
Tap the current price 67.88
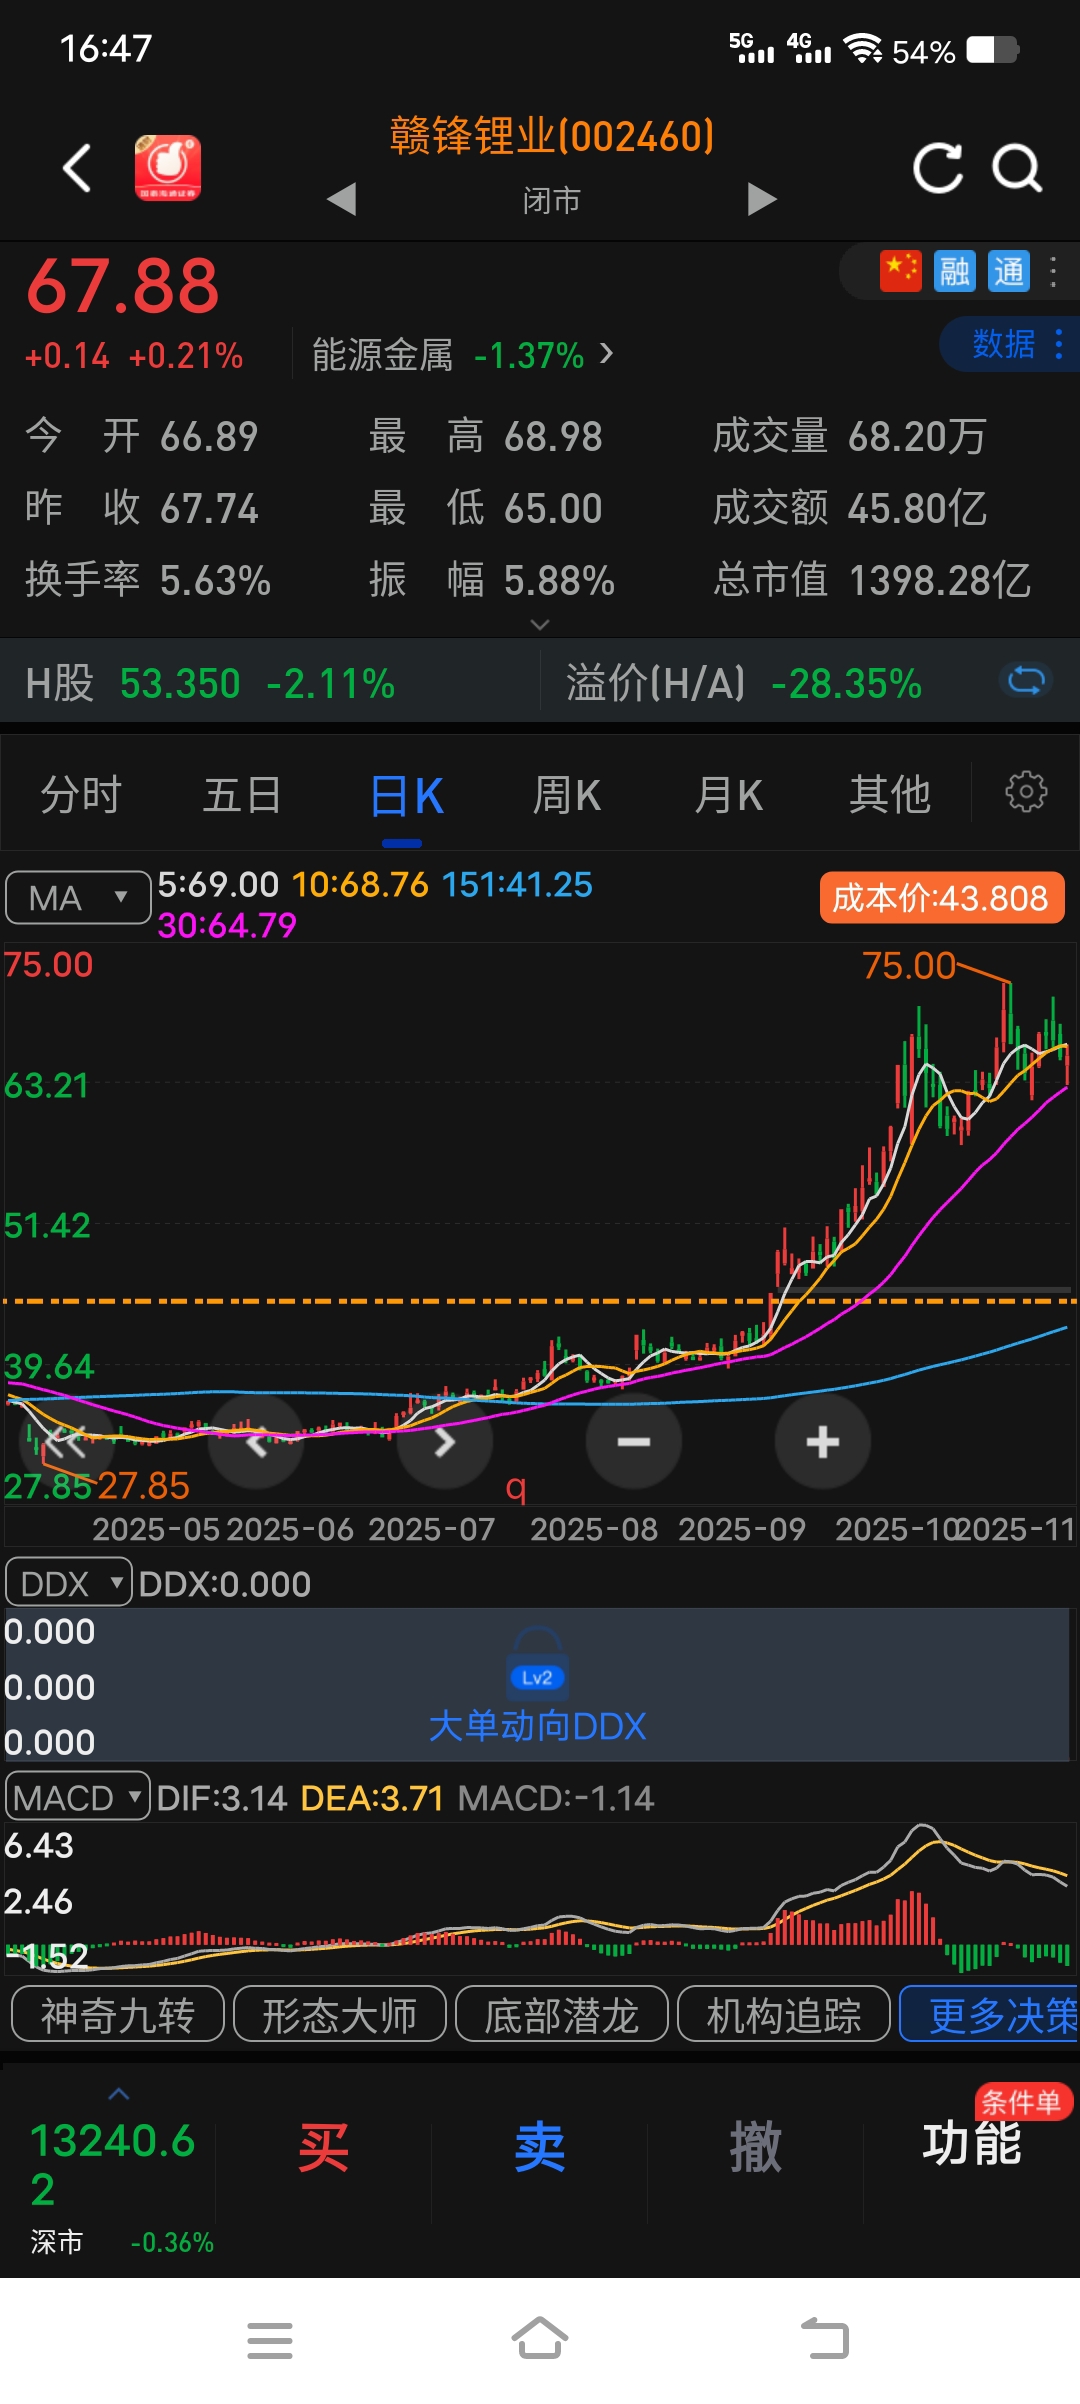click(x=122, y=287)
